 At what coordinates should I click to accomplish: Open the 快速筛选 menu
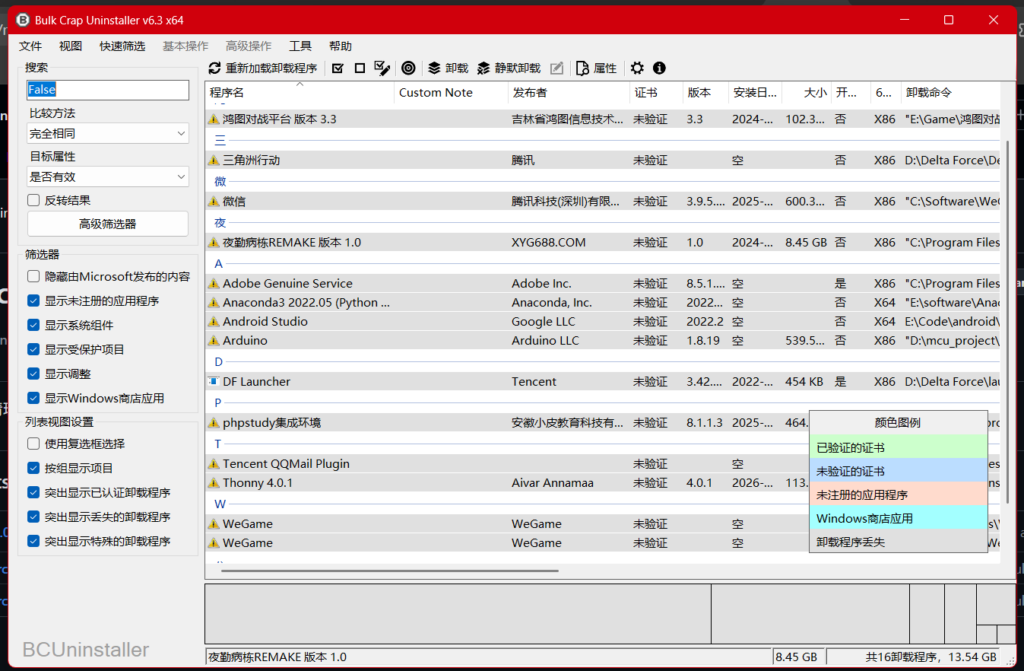tap(122, 46)
